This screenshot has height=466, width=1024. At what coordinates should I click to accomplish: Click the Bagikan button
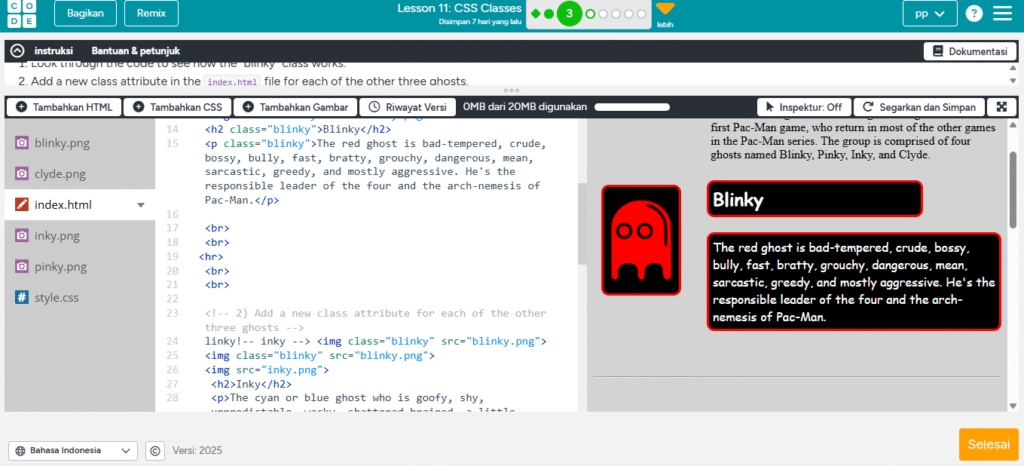(x=85, y=13)
